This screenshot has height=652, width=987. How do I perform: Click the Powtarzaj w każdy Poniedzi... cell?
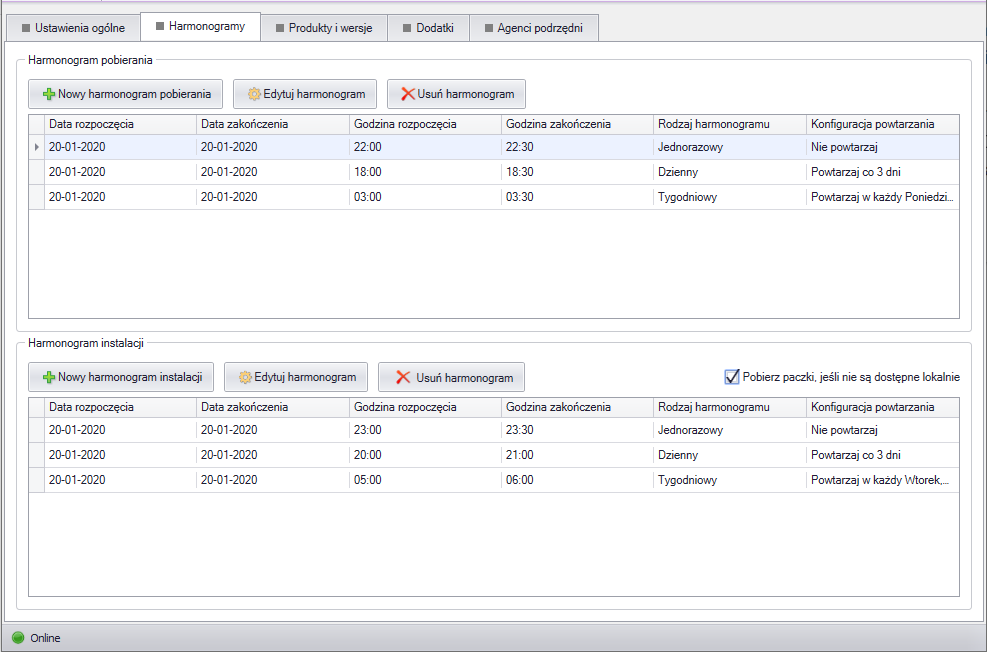coord(883,197)
